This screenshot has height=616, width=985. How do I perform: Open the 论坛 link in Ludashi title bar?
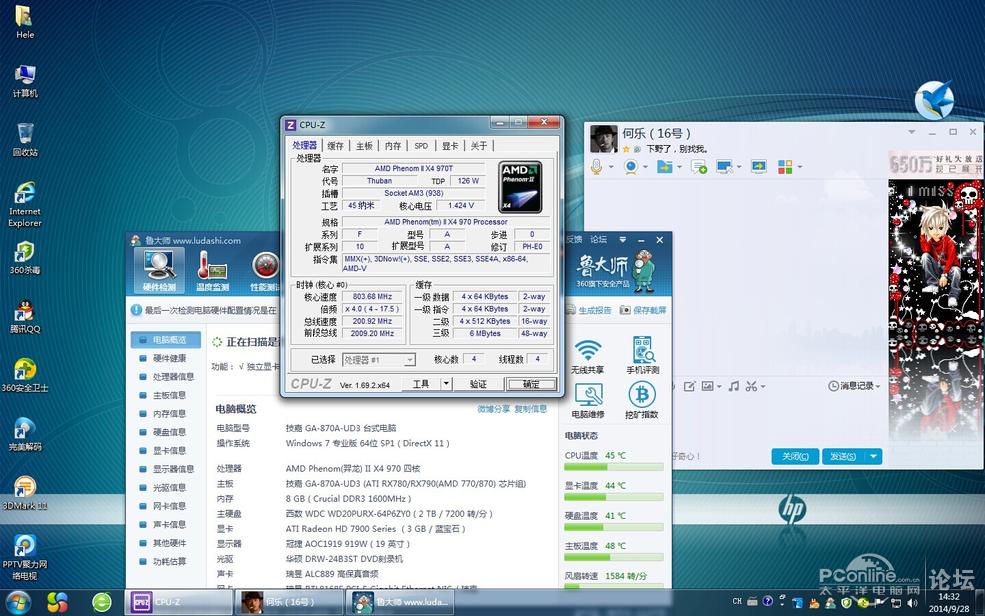coord(599,239)
